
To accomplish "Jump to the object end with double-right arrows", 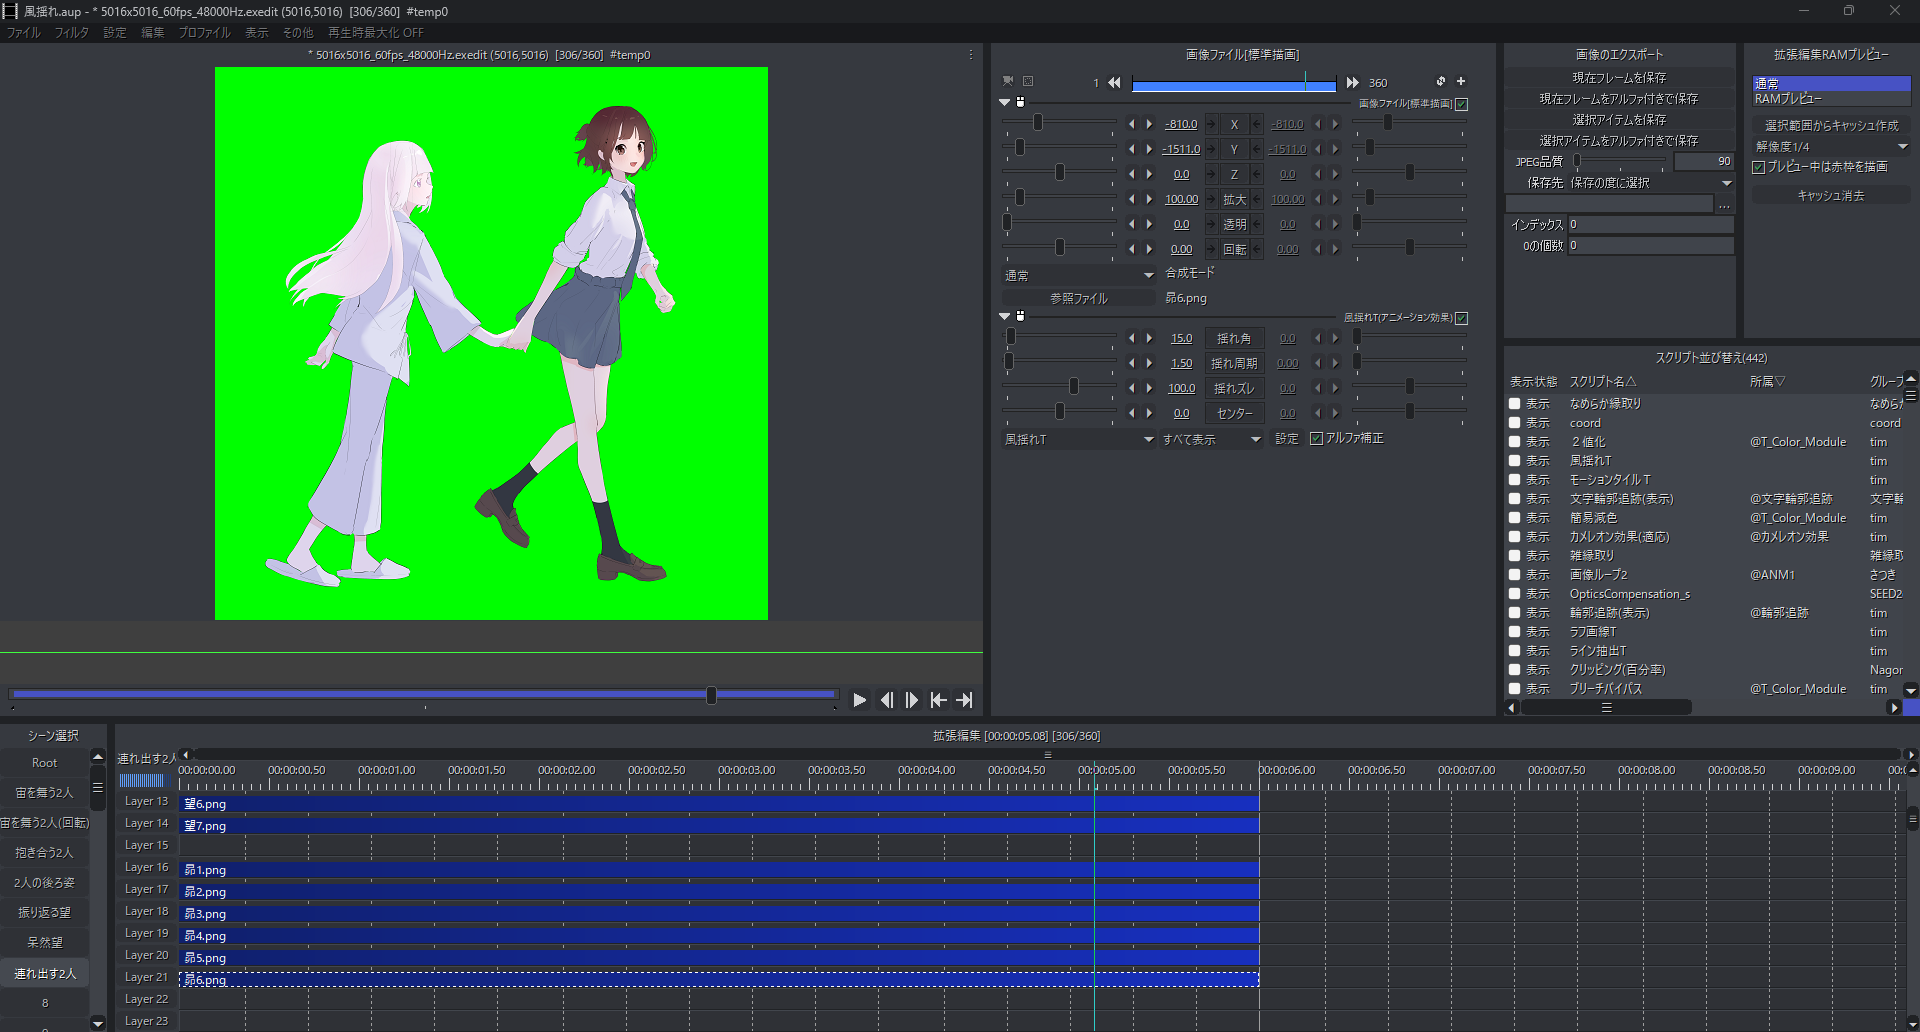I will point(1352,82).
